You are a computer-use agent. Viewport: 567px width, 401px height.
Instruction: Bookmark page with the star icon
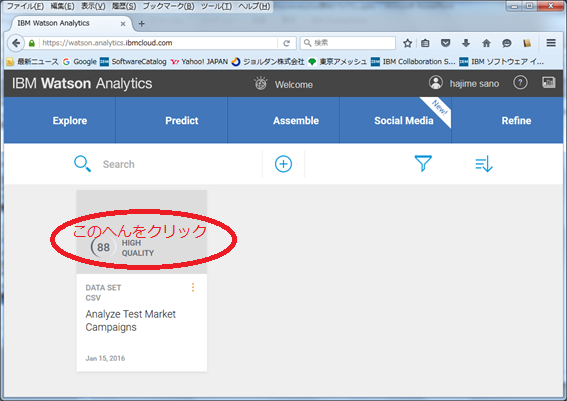click(x=408, y=43)
